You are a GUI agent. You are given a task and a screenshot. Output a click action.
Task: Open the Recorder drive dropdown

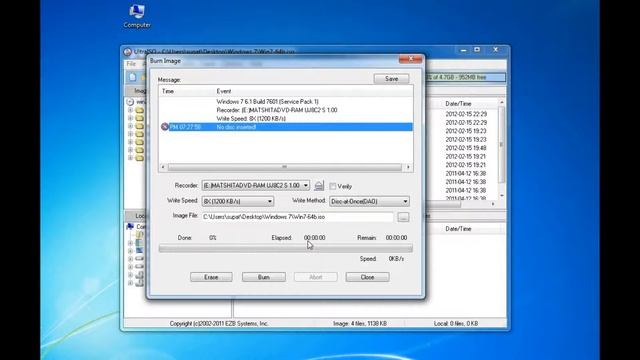[306, 185]
